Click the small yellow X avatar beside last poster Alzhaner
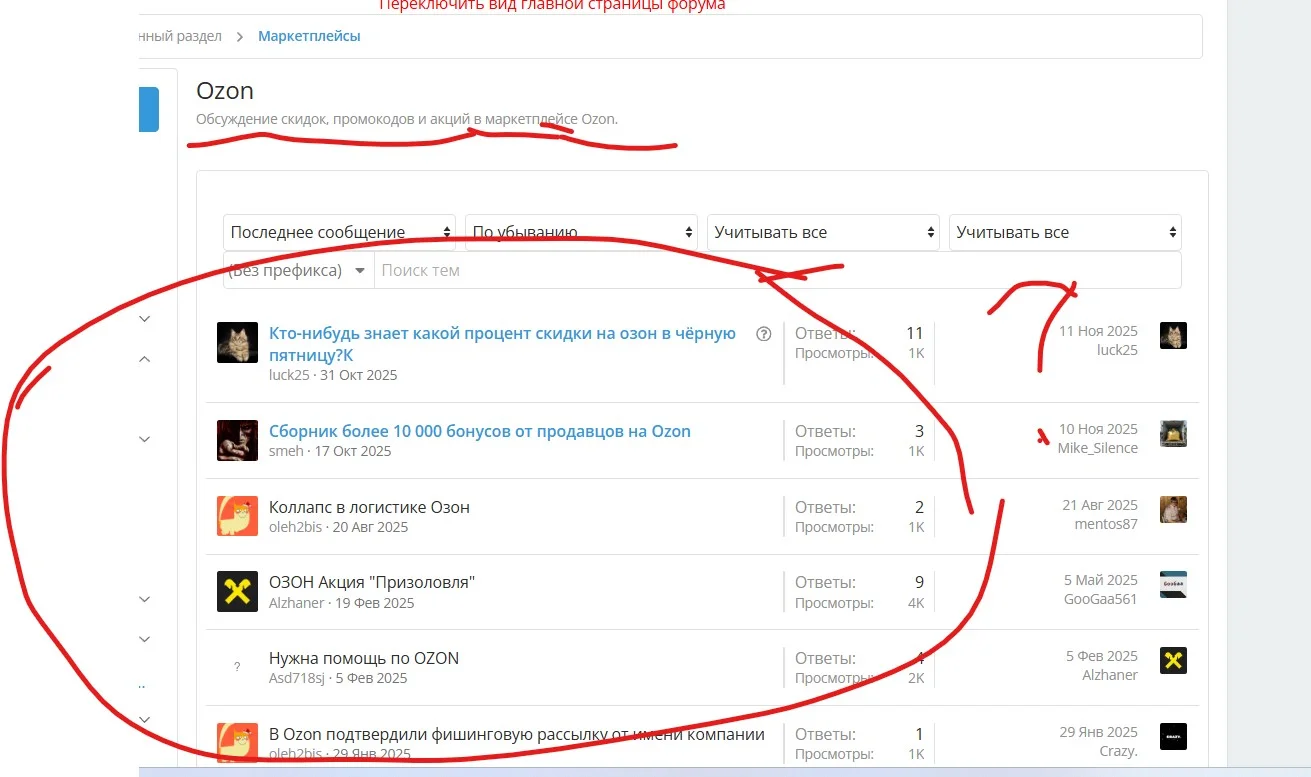Image resolution: width=1311 pixels, height=777 pixels. pos(1173,660)
